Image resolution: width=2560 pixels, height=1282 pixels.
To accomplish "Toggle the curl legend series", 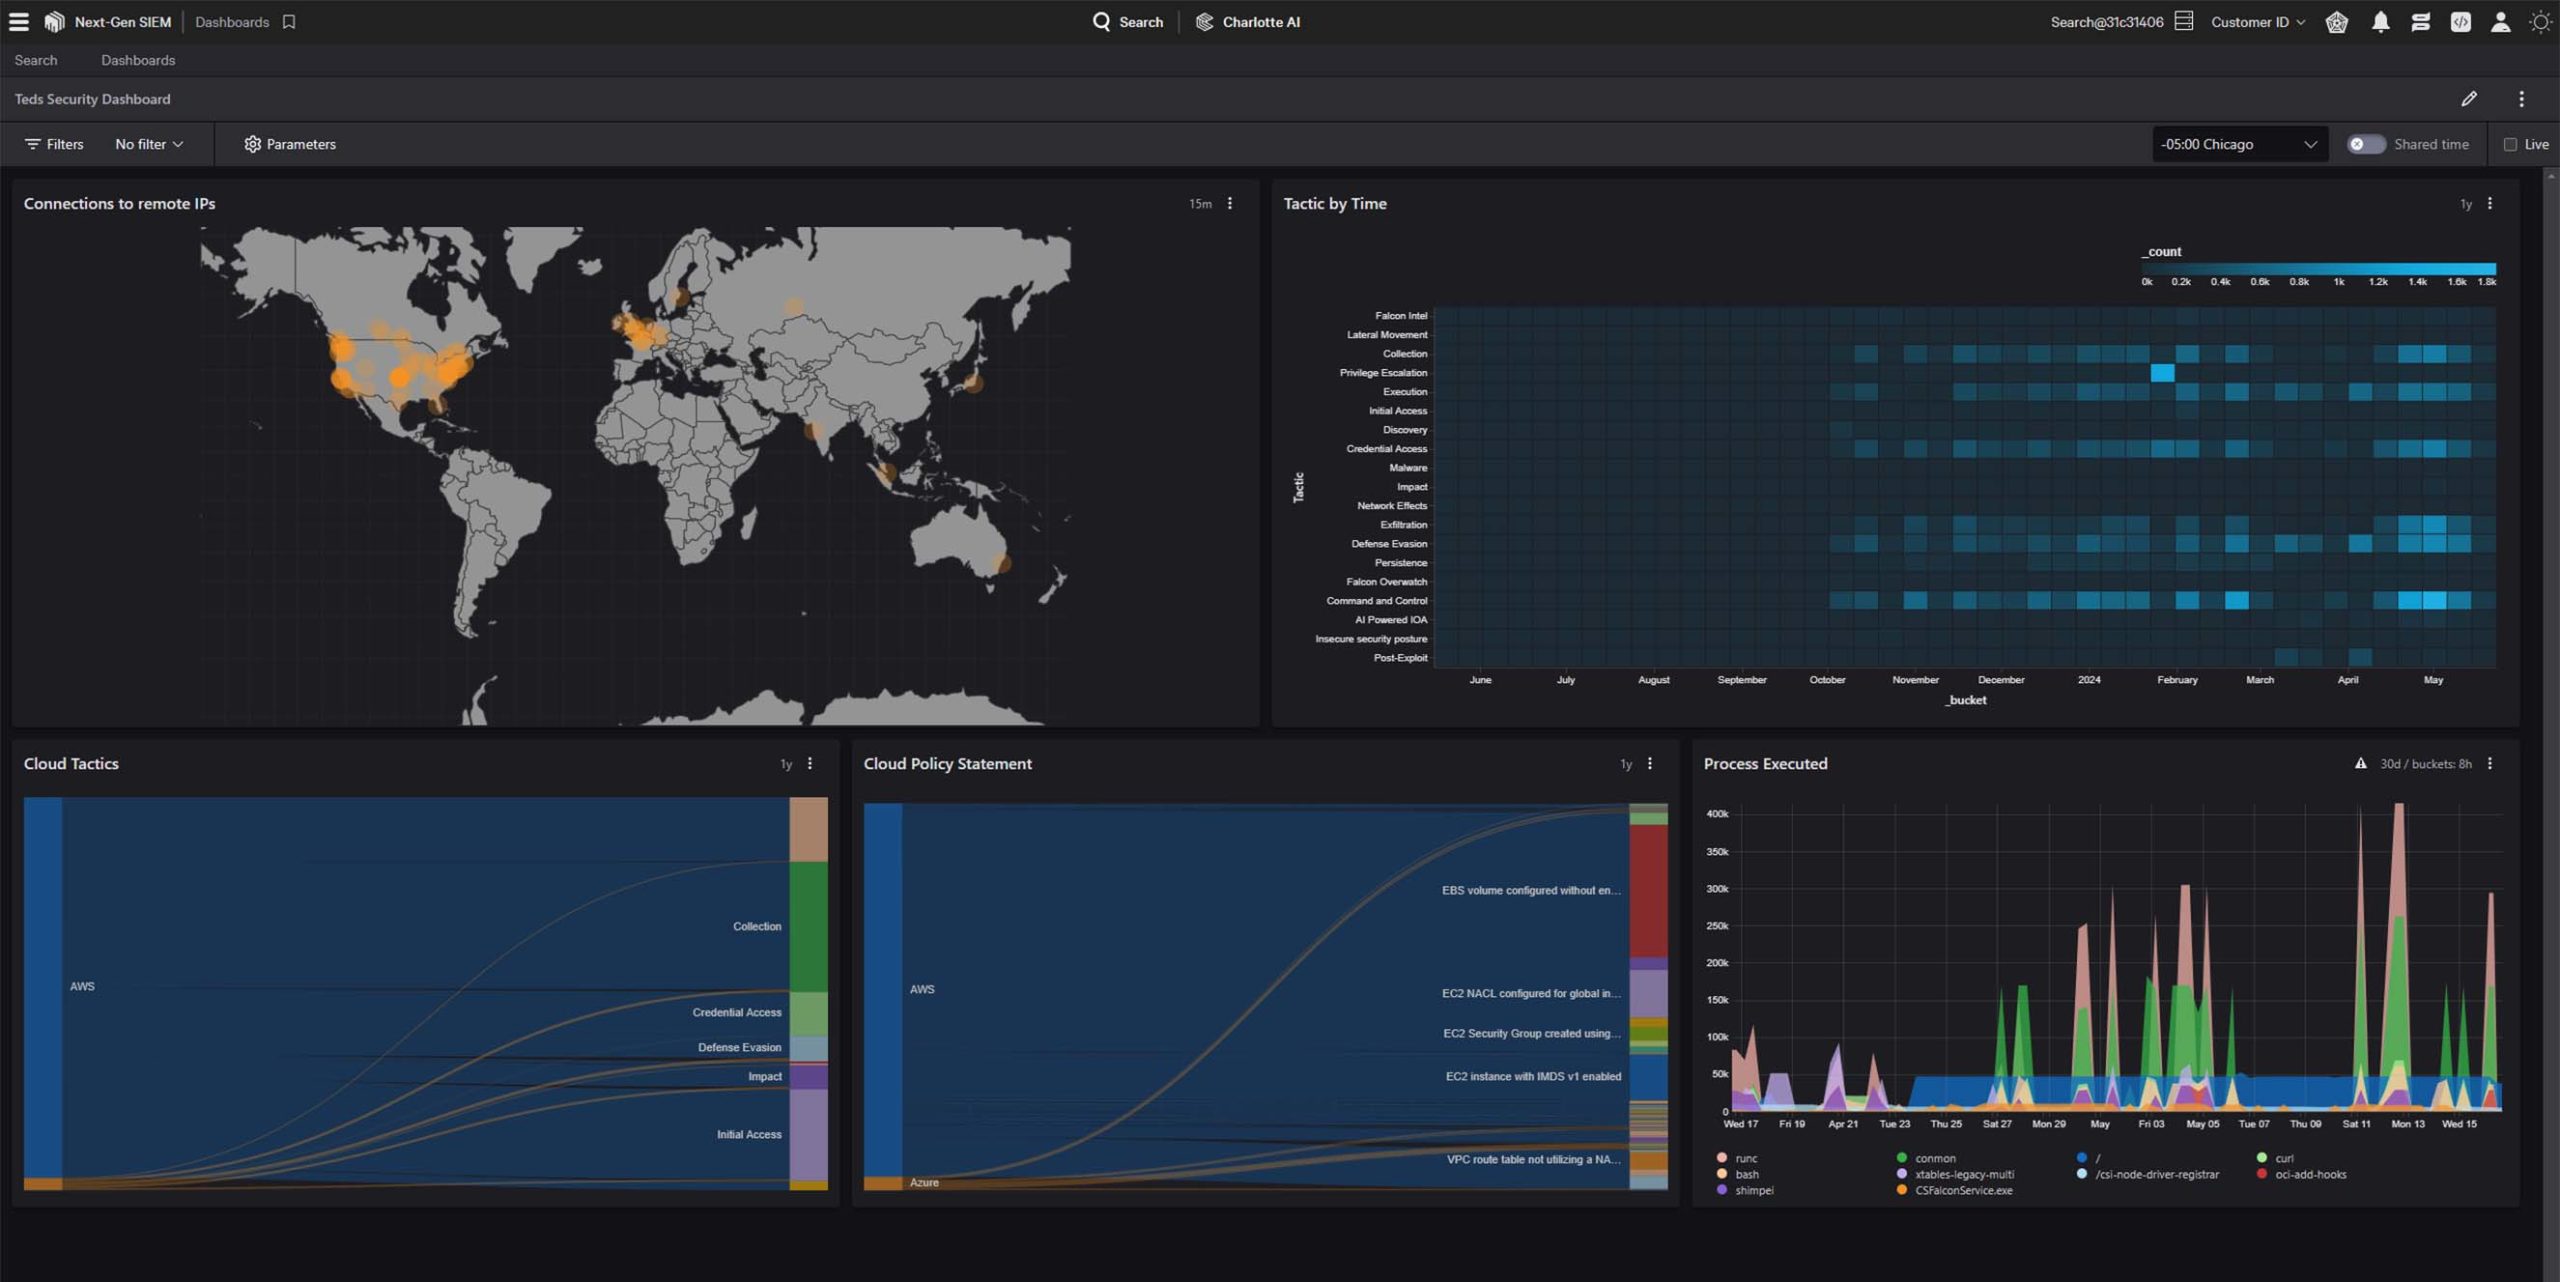I will tap(2275, 1158).
